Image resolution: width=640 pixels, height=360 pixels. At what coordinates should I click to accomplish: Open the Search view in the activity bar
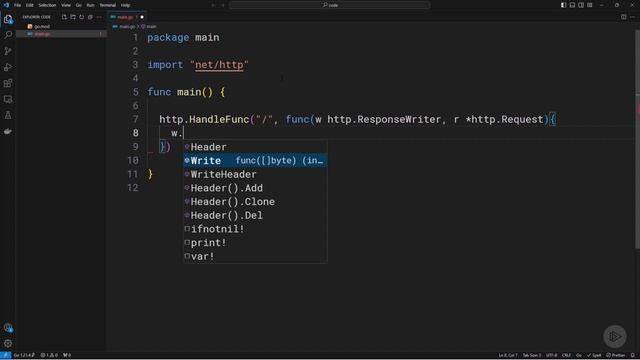8,35
